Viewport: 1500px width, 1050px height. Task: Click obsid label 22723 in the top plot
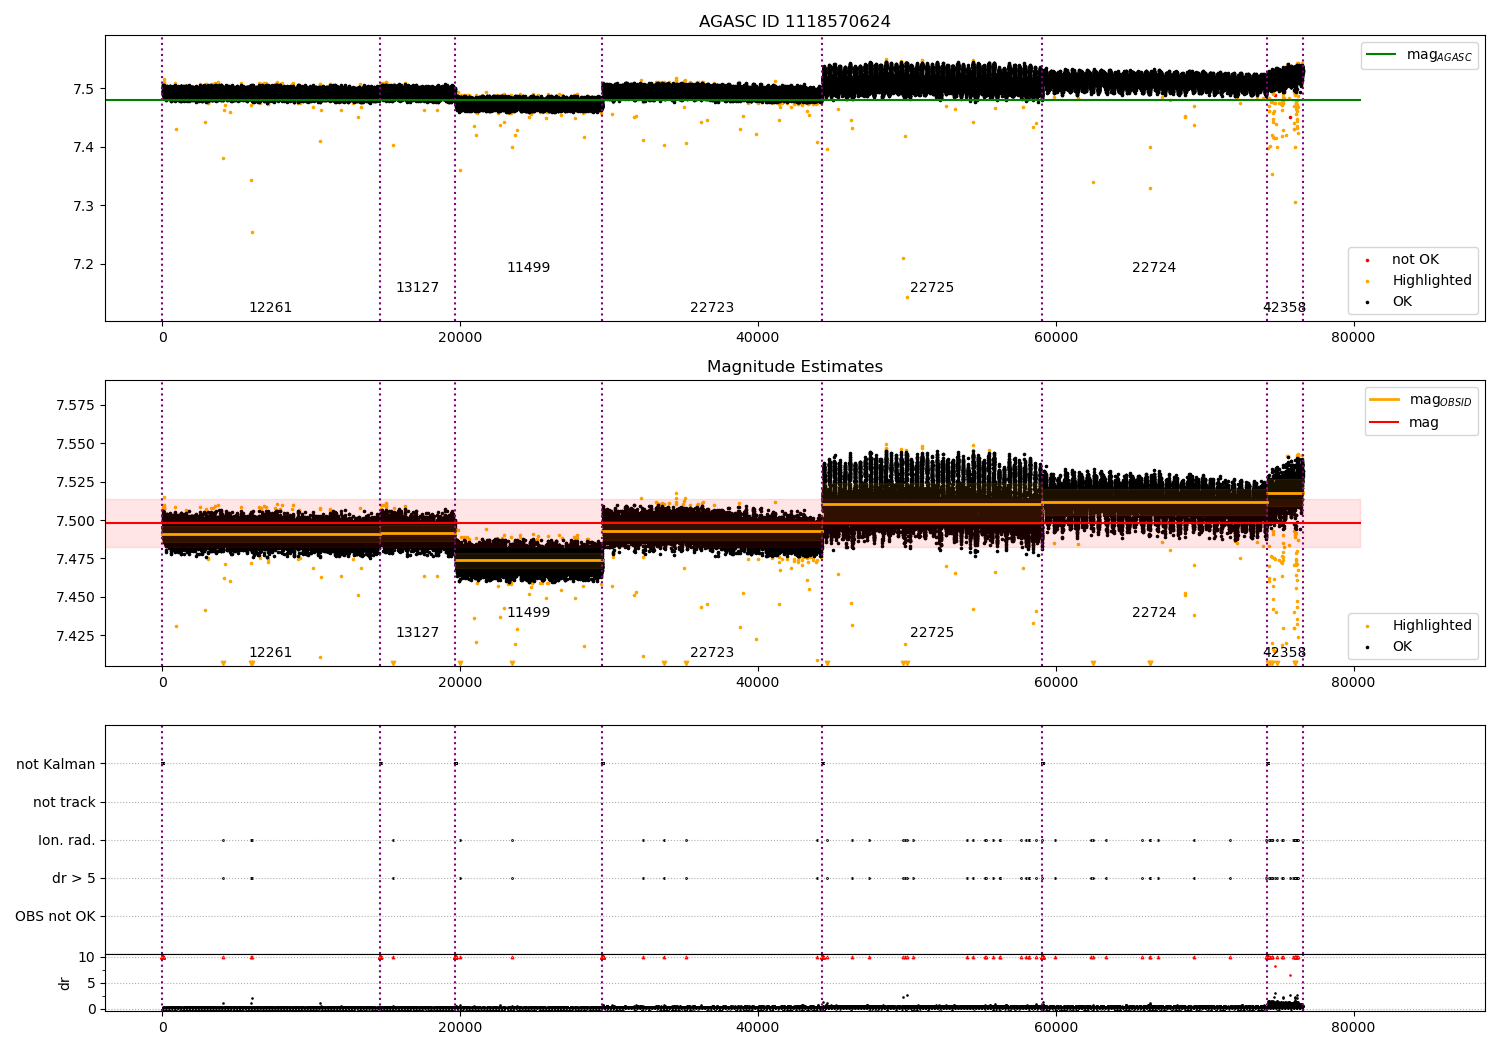click(712, 308)
